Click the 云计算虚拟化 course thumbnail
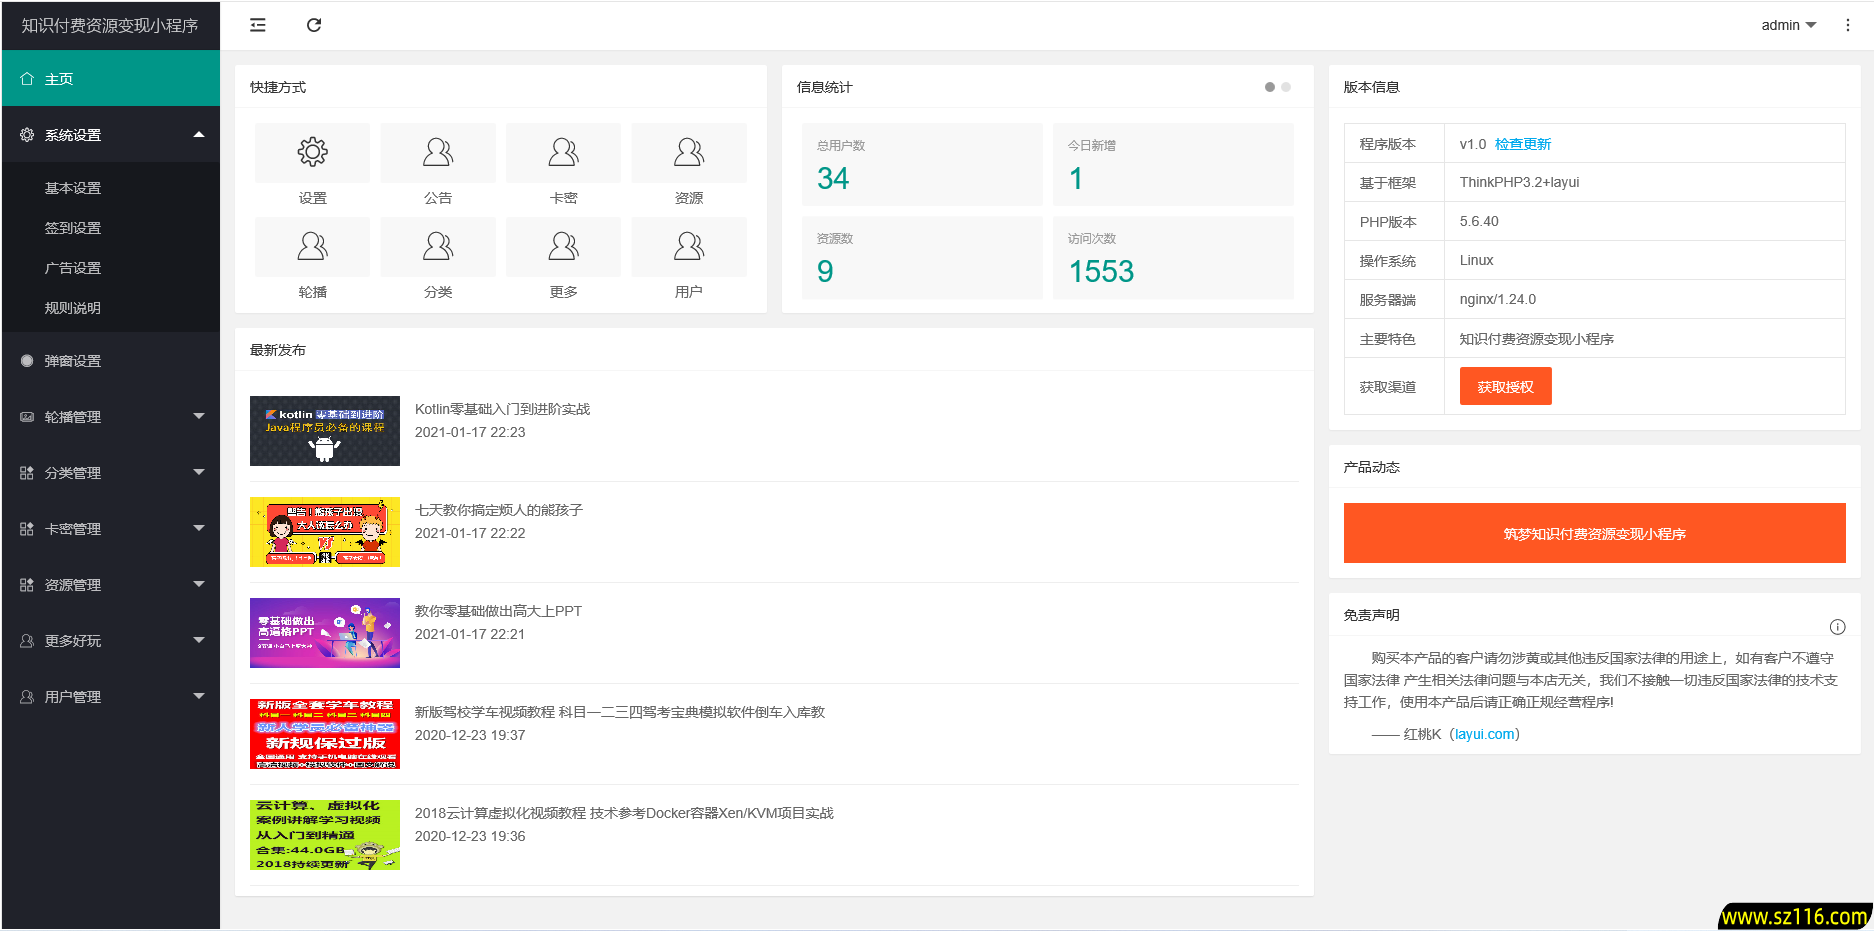 [x=325, y=835]
